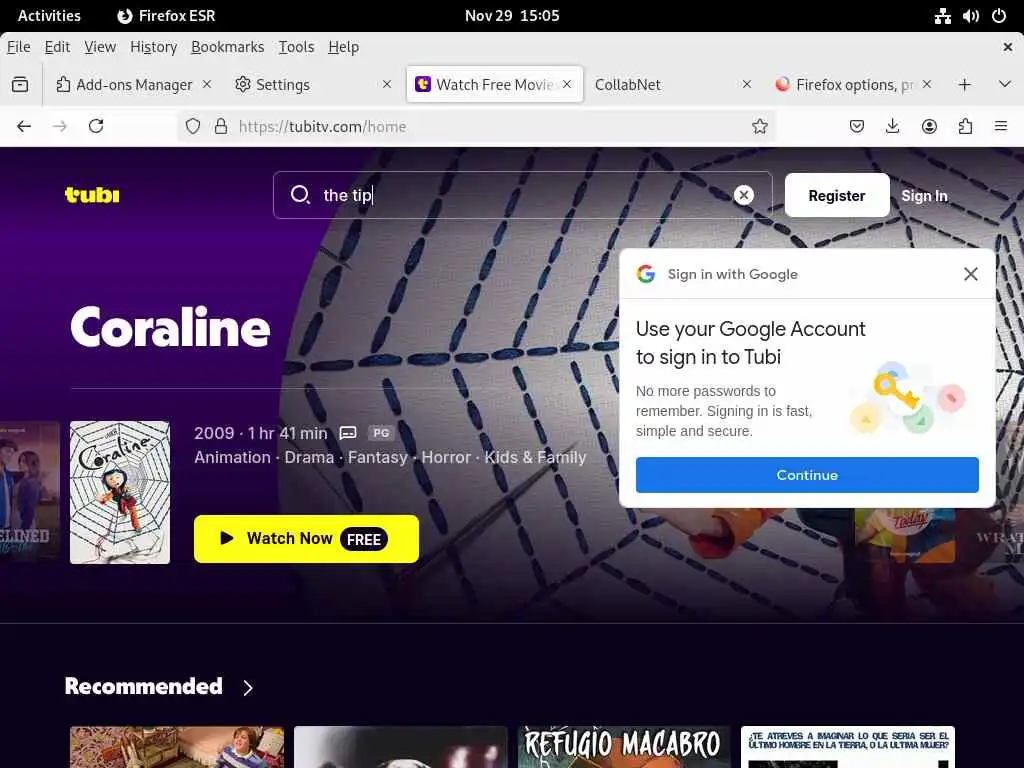Open the File menu
Image resolution: width=1024 pixels, height=768 pixels.
coord(18,47)
